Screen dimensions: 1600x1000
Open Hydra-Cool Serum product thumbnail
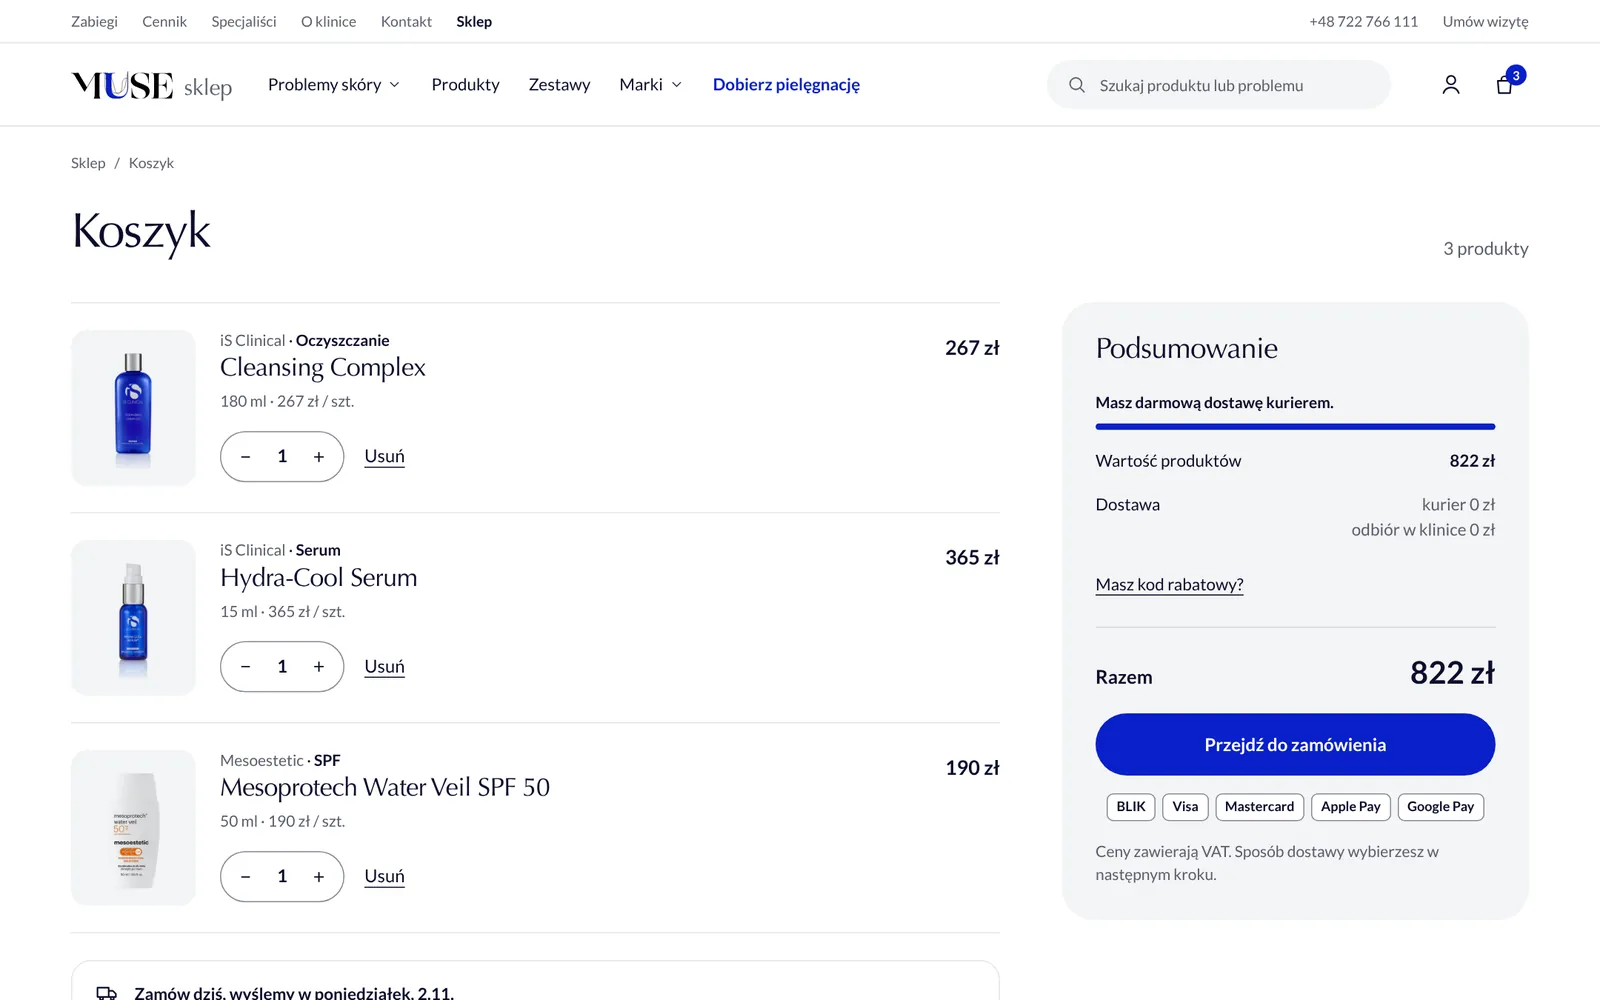(133, 618)
